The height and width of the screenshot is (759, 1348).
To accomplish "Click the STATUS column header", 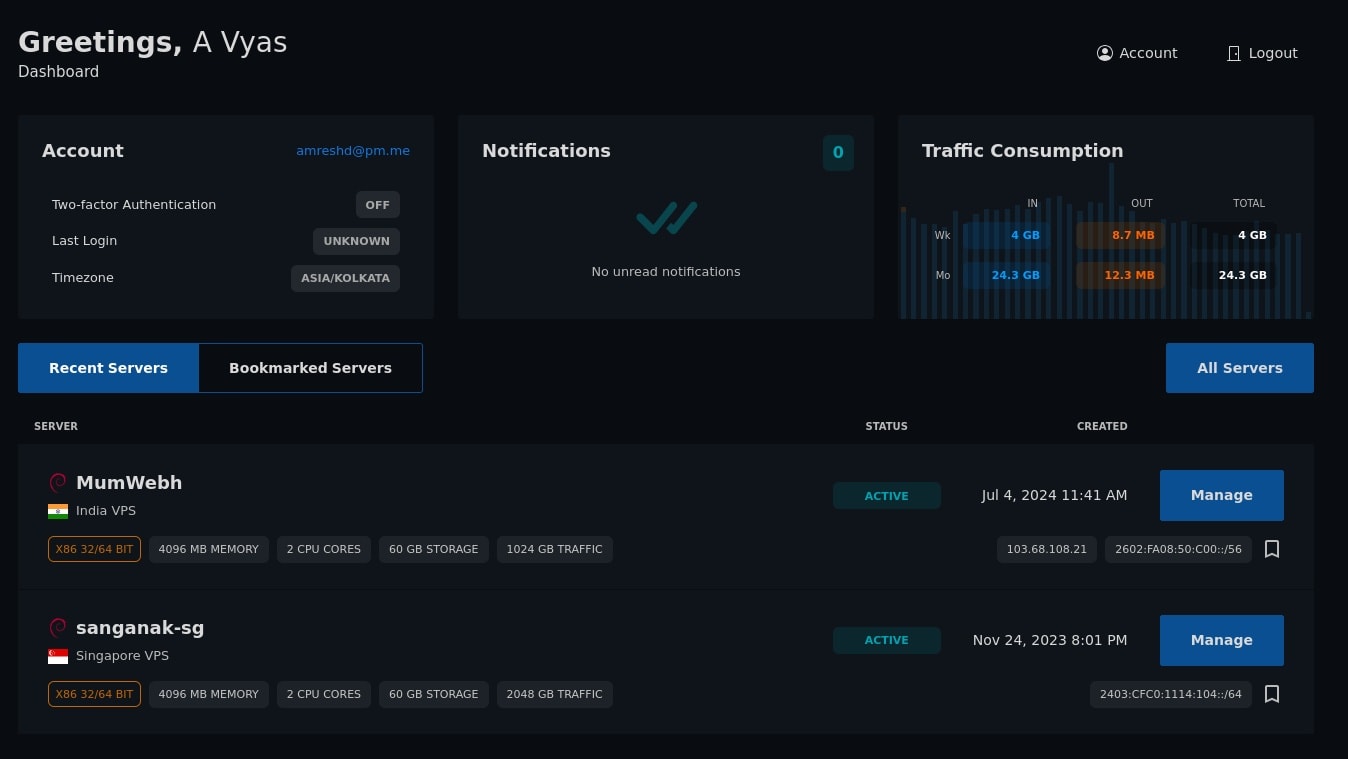I will tap(887, 426).
